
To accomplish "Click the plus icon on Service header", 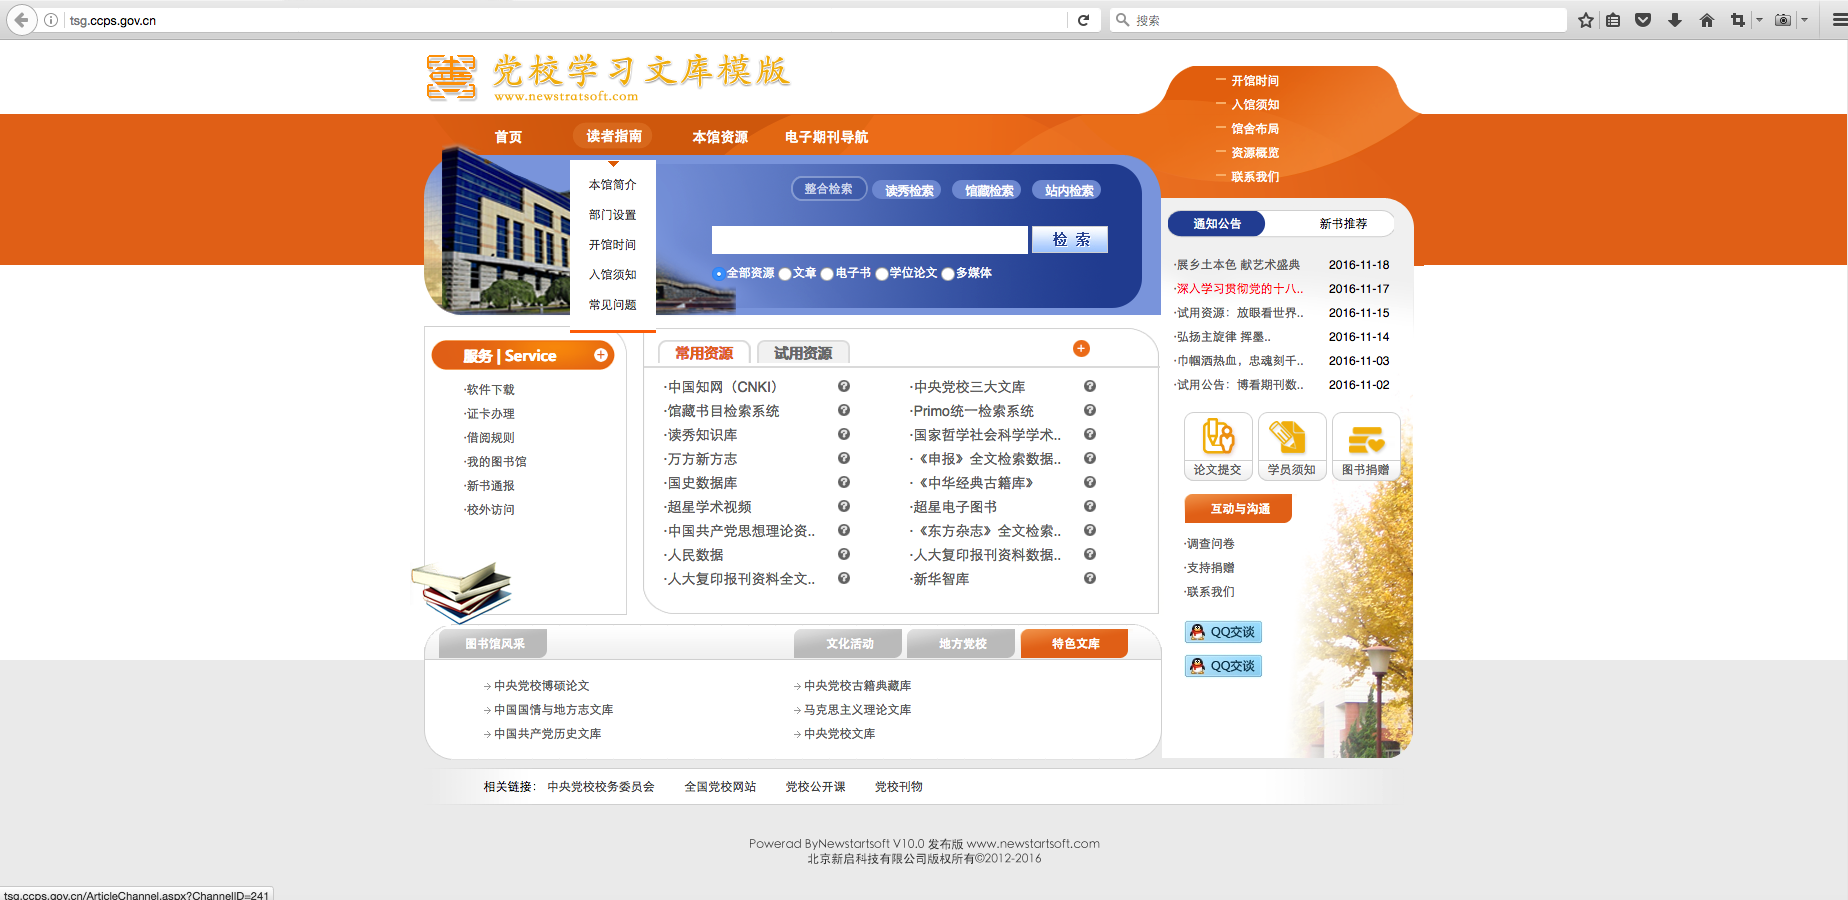I will (601, 355).
